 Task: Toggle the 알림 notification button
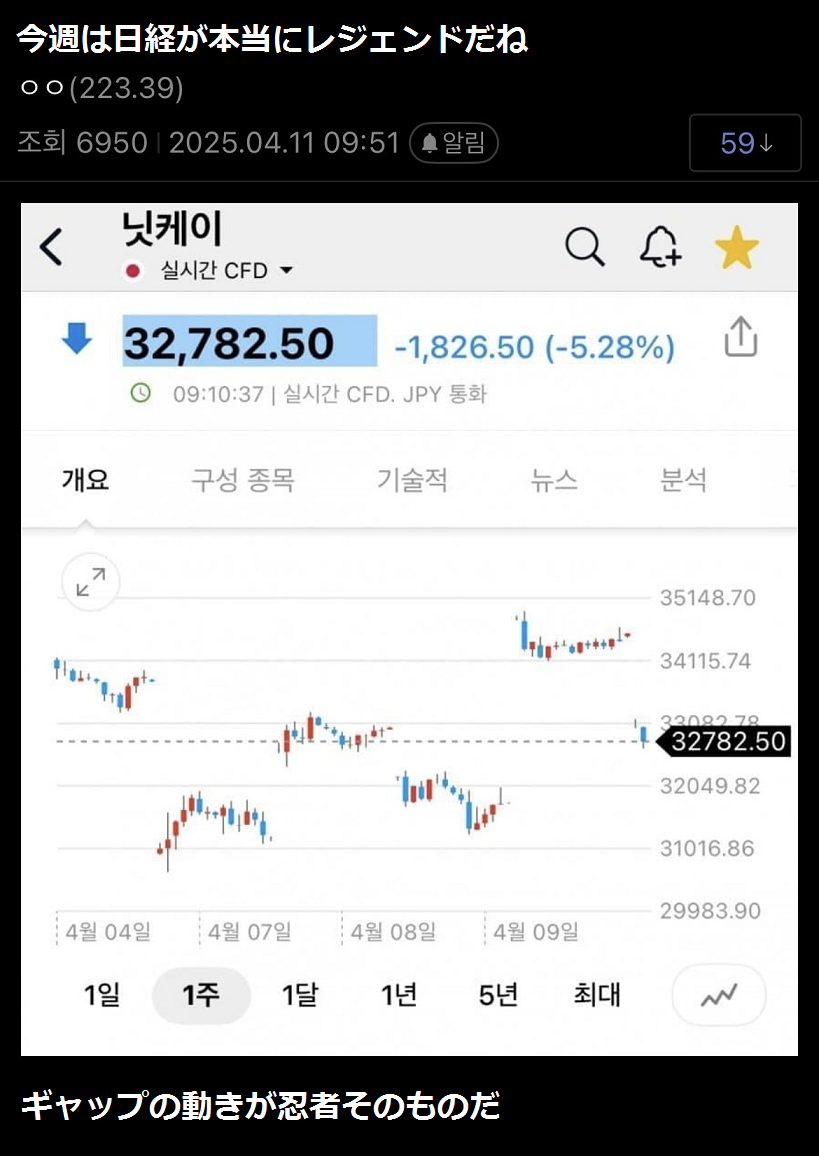pyautogui.click(x=454, y=143)
